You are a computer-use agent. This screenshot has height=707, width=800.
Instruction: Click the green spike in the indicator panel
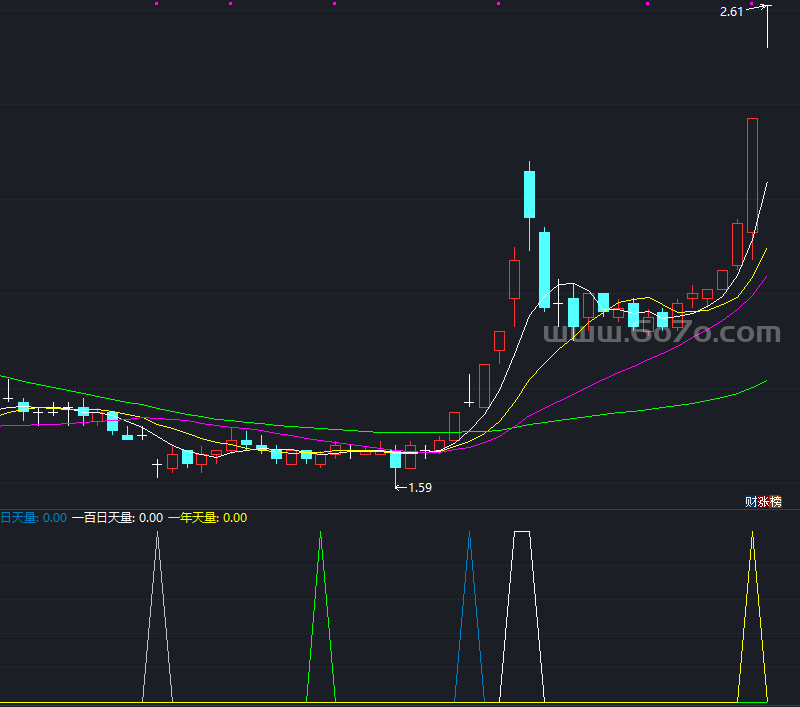click(320, 616)
